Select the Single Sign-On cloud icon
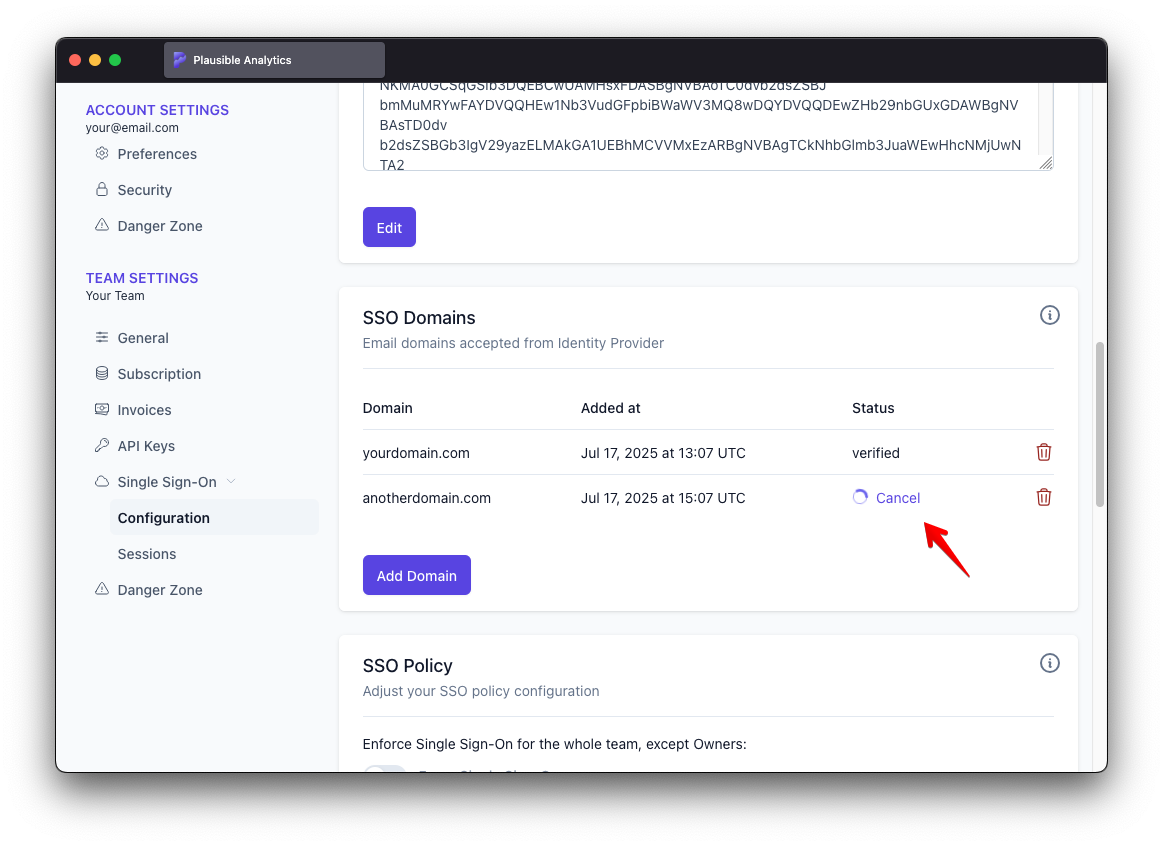 coord(101,481)
